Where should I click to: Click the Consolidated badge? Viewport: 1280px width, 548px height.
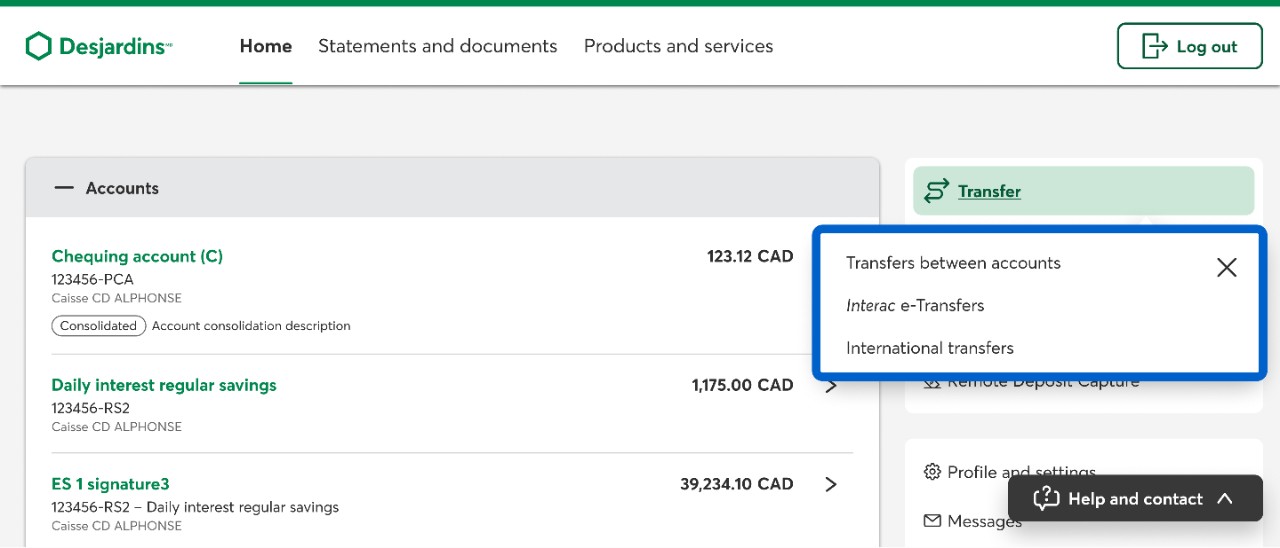98,326
